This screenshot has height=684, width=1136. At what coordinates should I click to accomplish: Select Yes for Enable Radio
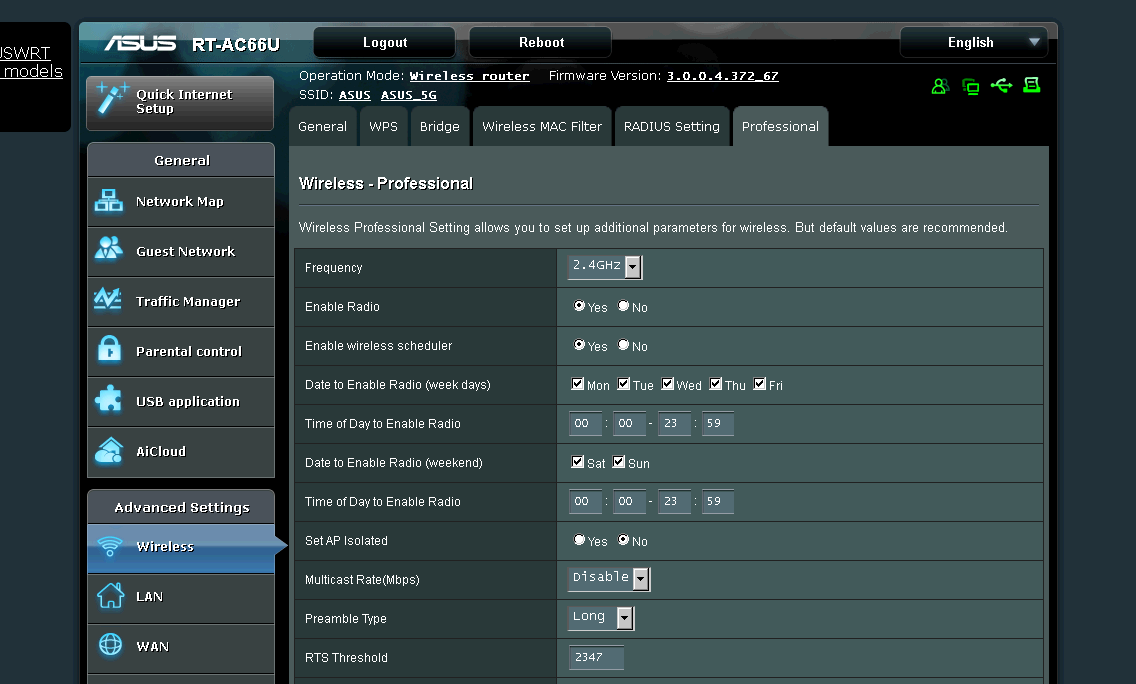coord(579,306)
